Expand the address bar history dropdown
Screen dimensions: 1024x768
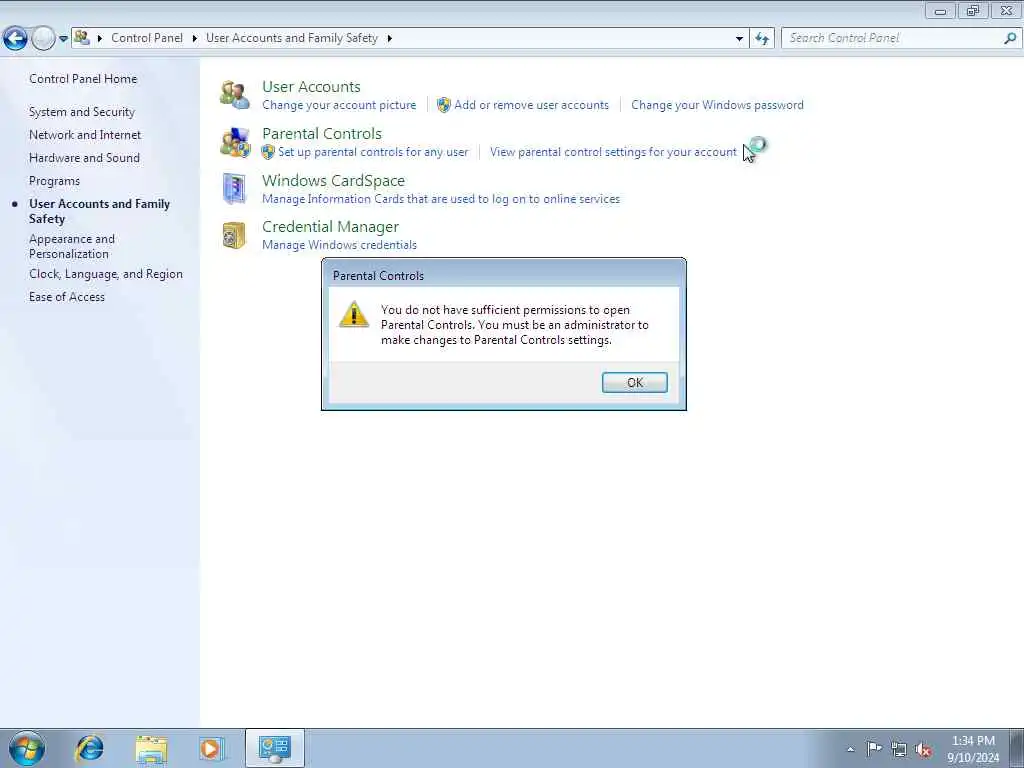tap(739, 39)
